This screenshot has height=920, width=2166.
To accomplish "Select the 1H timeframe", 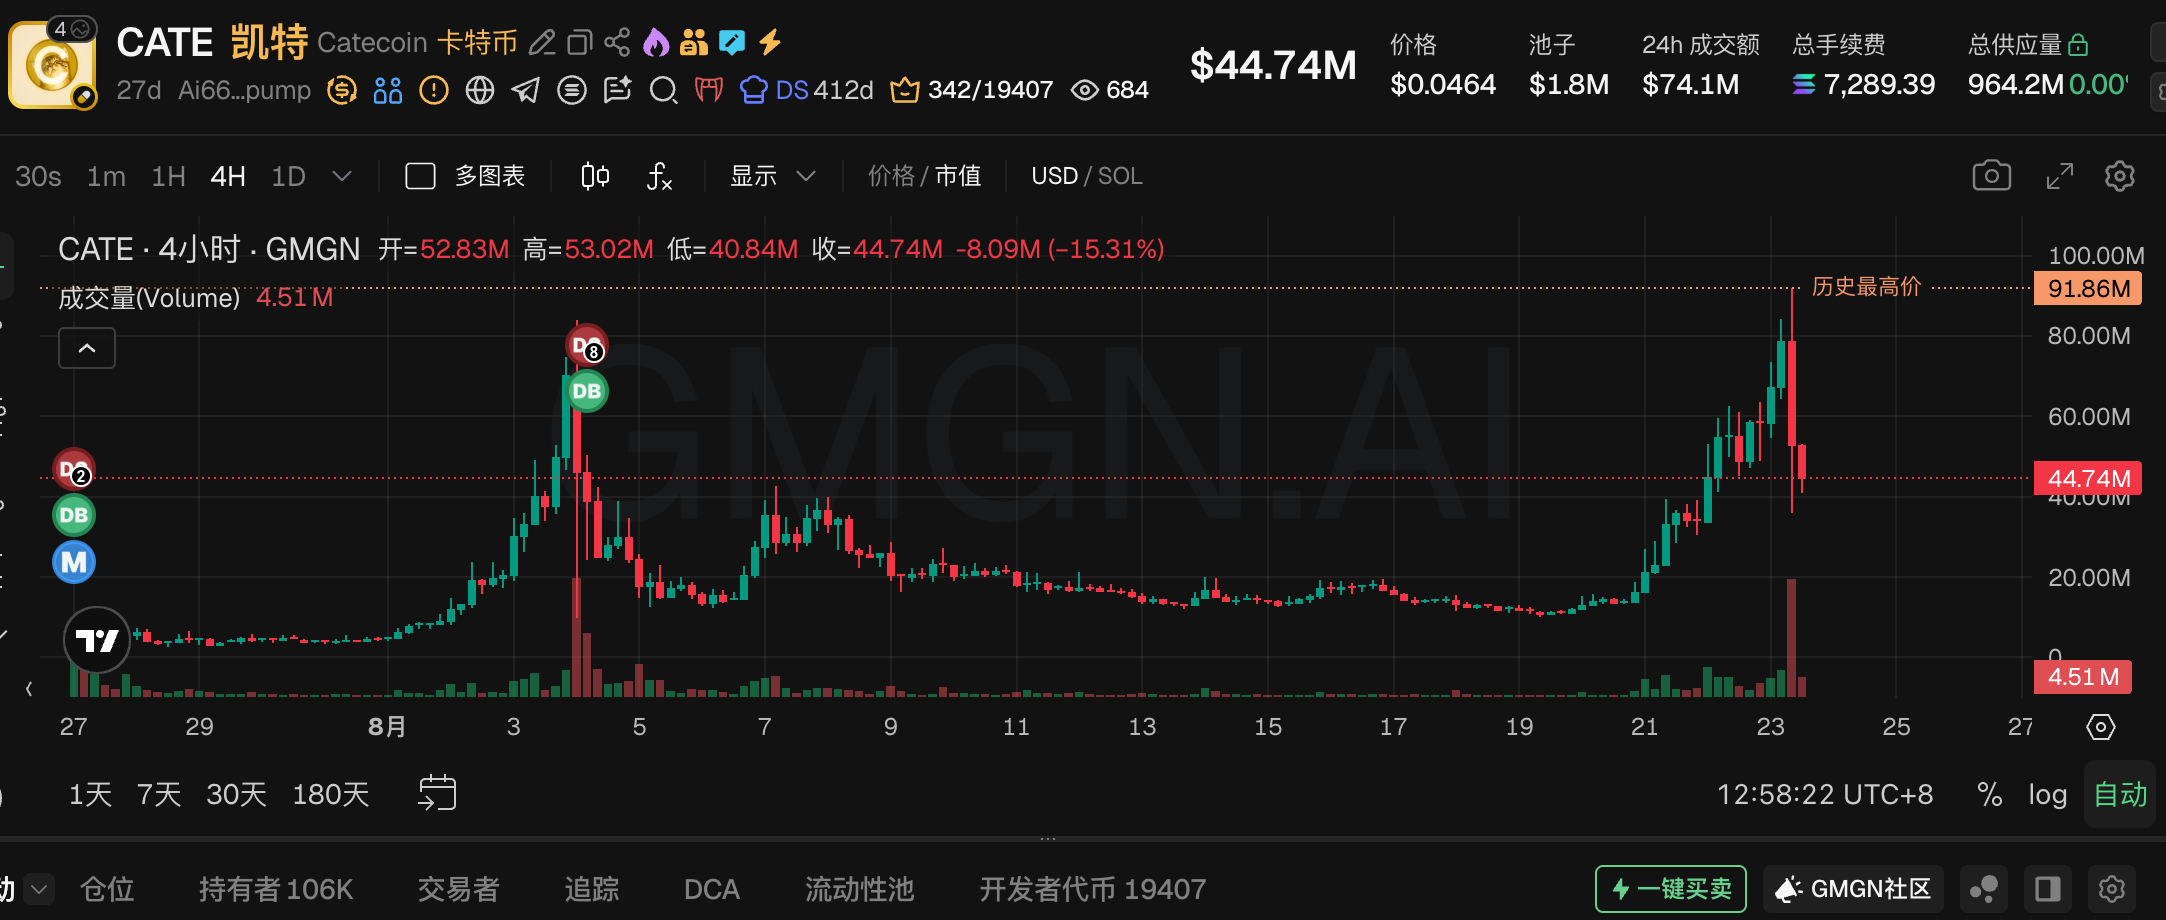I will point(168,177).
